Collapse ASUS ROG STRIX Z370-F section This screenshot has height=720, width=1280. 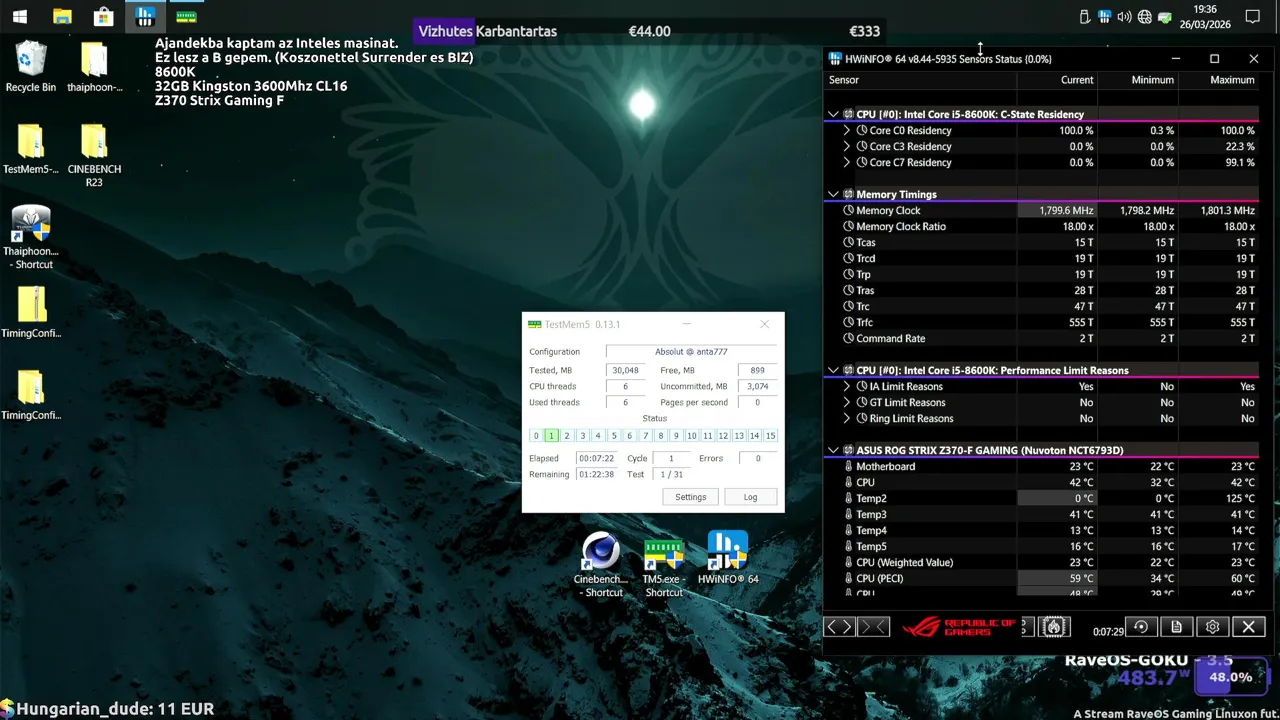[x=833, y=450]
